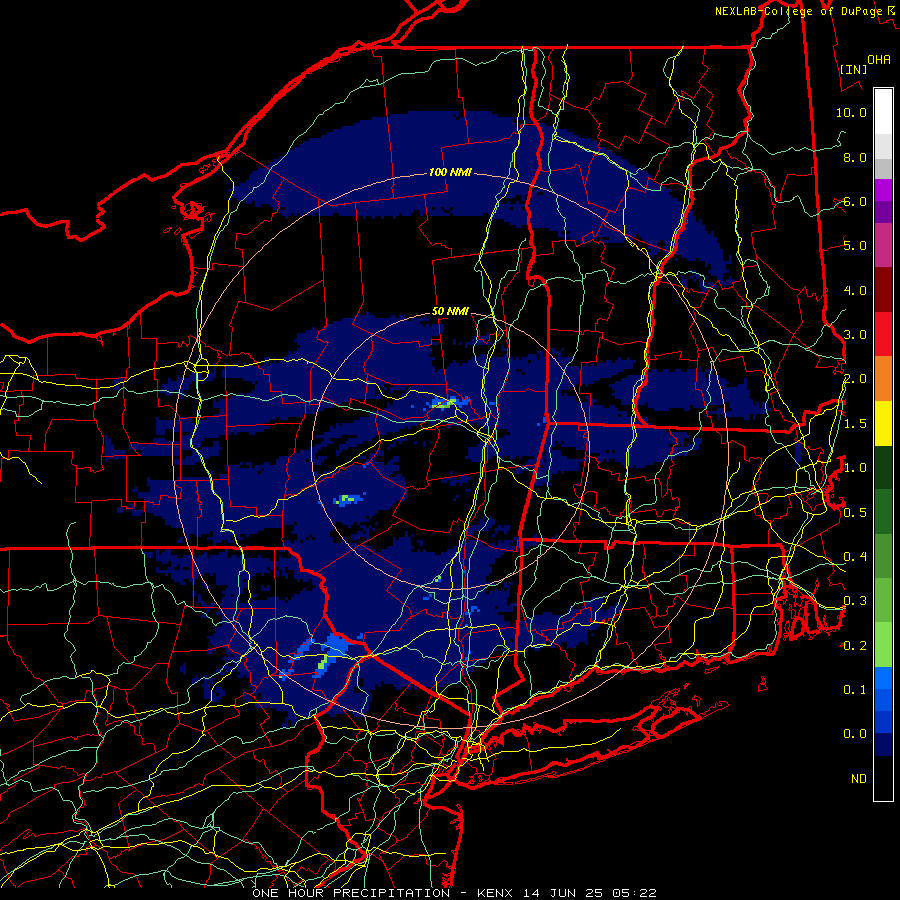The image size is (900, 900).
Task: Click the 0.3 legend value
Action: tap(855, 601)
